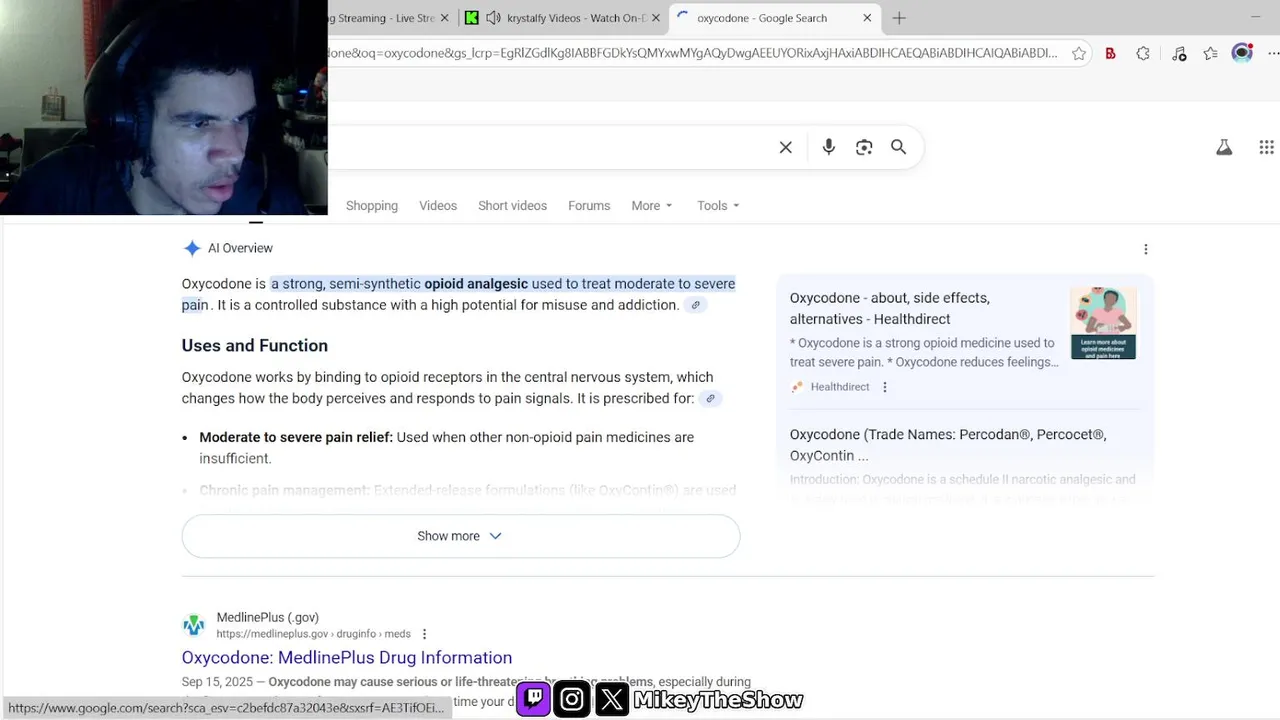This screenshot has width=1280, height=720.
Task: Open MedlinePlus result three-dot menu
Action: [x=424, y=634]
